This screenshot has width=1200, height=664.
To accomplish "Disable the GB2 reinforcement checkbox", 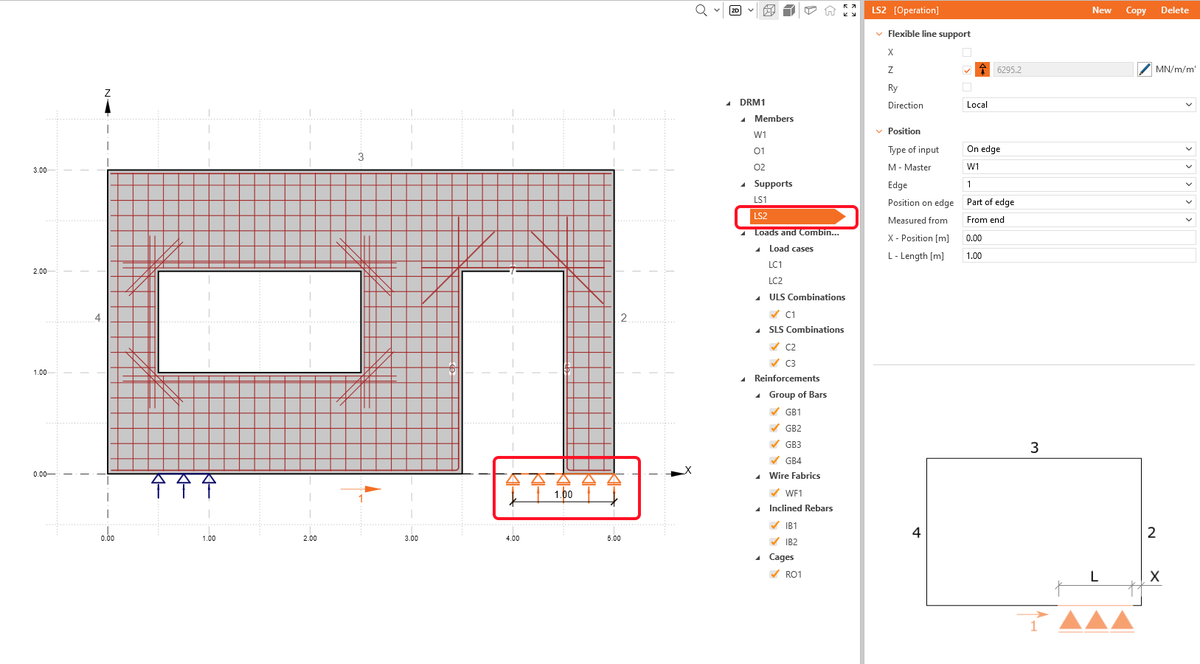I will 774,428.
